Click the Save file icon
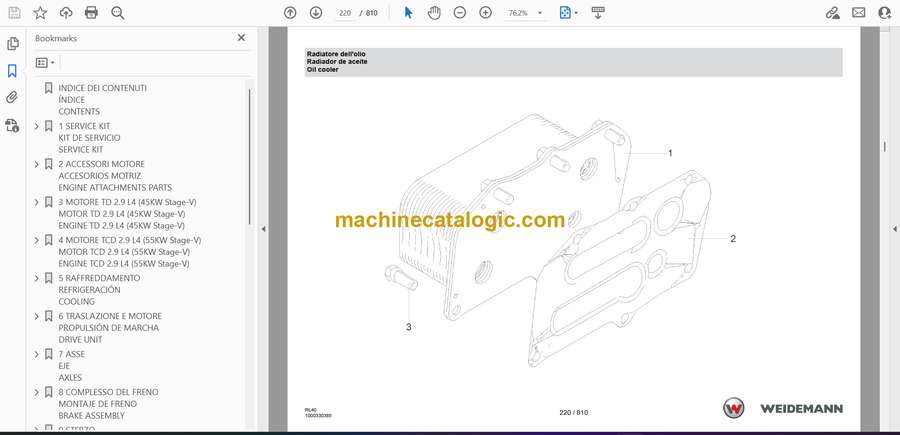Screen dimensions: 900x435 click(14, 13)
